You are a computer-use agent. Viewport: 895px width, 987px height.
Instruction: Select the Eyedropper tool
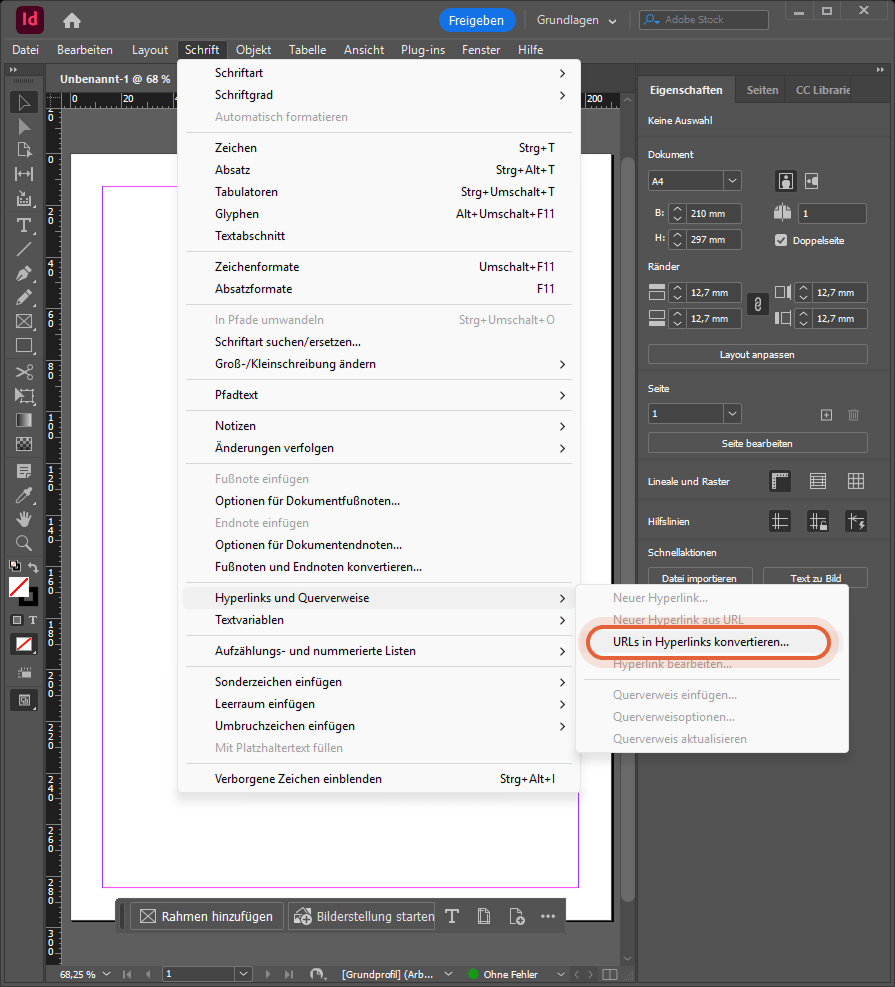pyautogui.click(x=24, y=495)
